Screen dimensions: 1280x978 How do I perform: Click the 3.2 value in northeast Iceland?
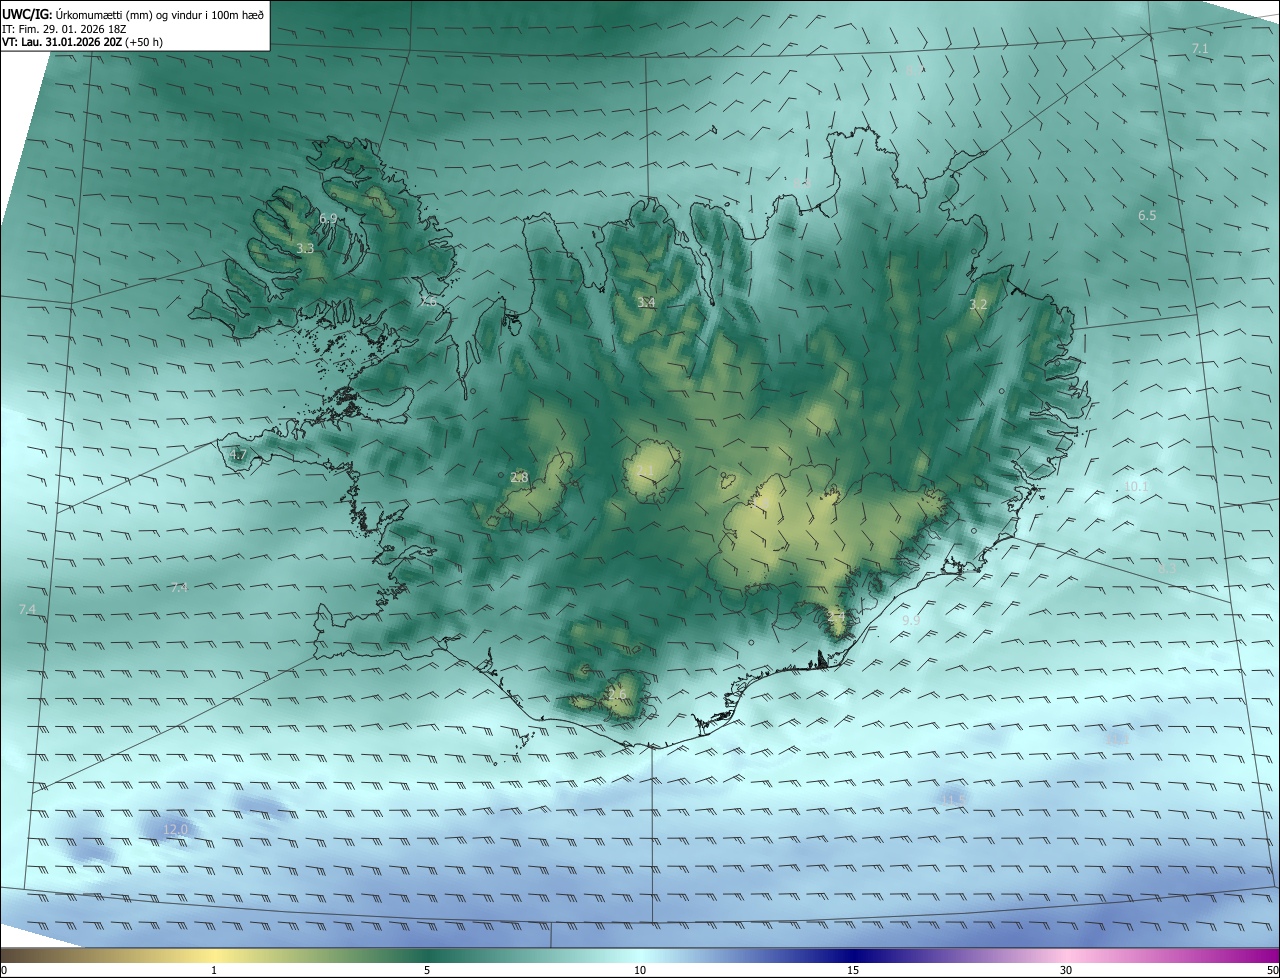tap(978, 304)
